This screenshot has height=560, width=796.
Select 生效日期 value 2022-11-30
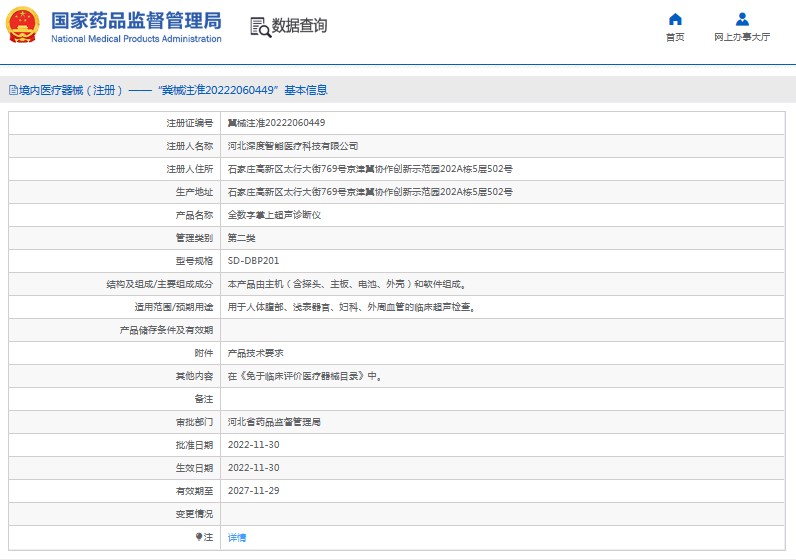click(x=253, y=468)
